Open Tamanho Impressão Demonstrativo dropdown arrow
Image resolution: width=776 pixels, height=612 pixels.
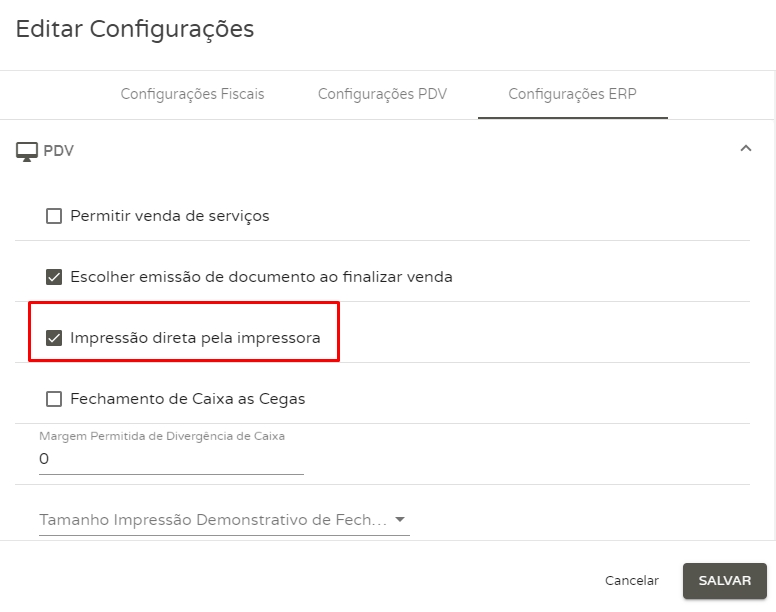pos(400,520)
